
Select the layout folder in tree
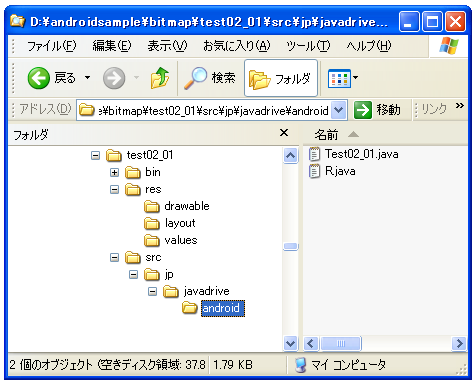coord(180,223)
